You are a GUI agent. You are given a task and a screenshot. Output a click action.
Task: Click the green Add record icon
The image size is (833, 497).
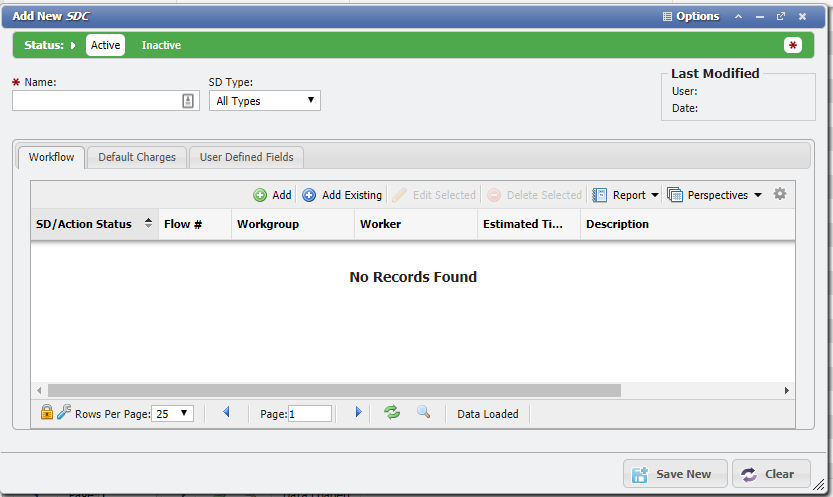click(x=260, y=195)
